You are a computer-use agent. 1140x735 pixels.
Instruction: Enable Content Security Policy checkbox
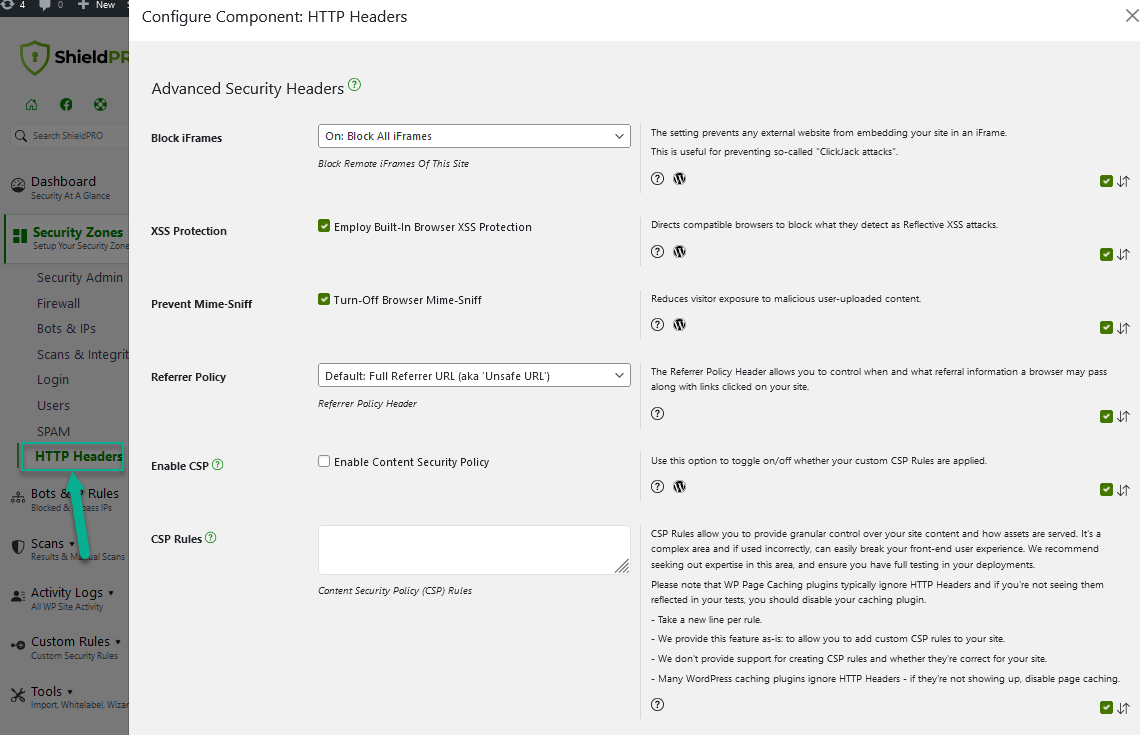point(324,461)
